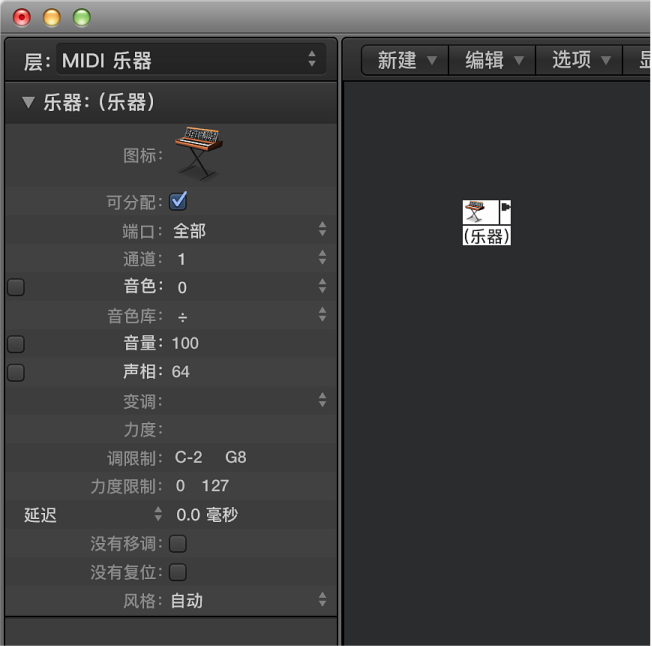Select the (乐器) instrument object in the environment
Image resolution: width=652 pixels, height=646 pixels.
(487, 222)
